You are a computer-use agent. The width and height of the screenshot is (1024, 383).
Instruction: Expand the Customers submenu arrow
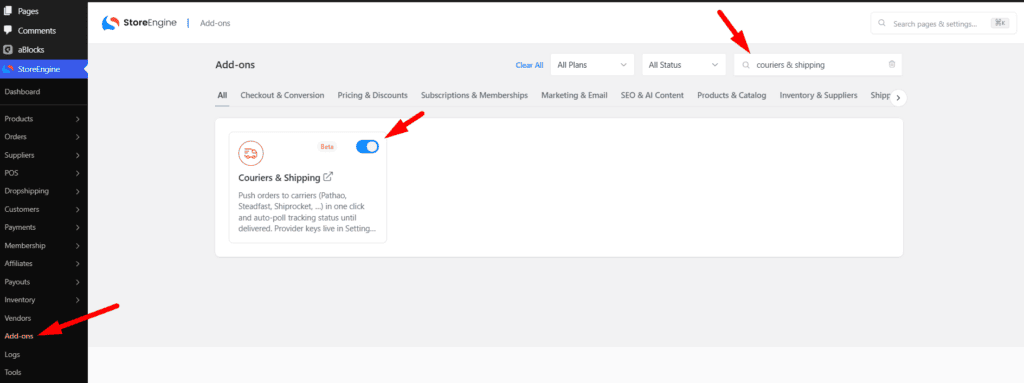(78, 209)
